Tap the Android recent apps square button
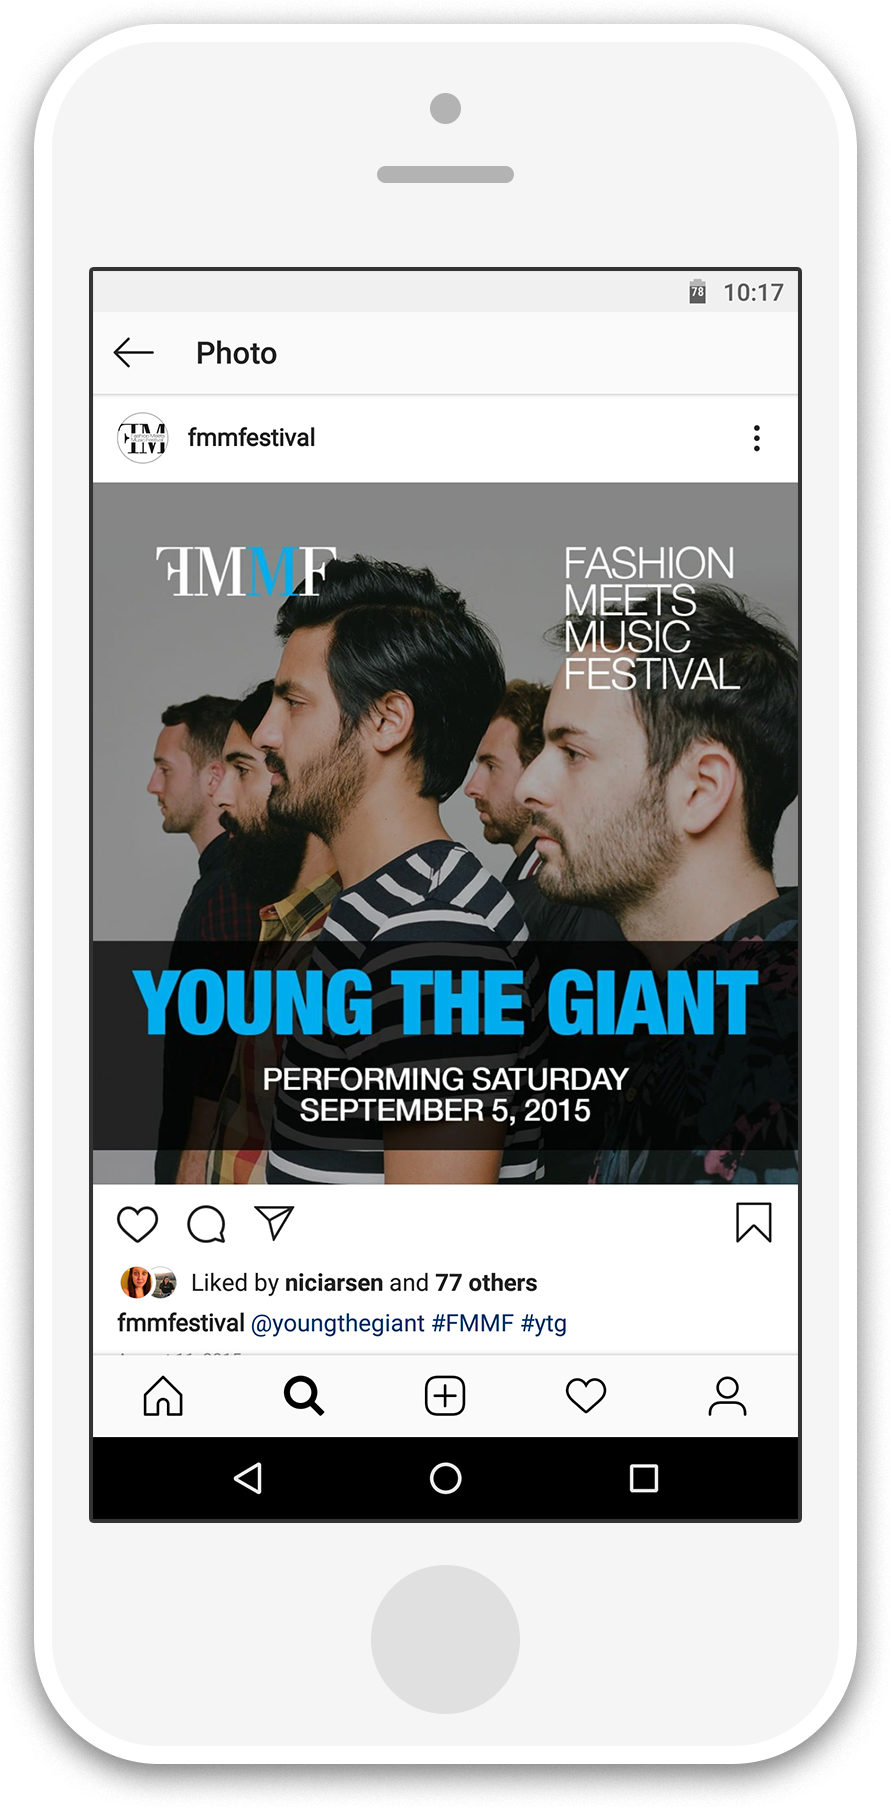 644,1478
